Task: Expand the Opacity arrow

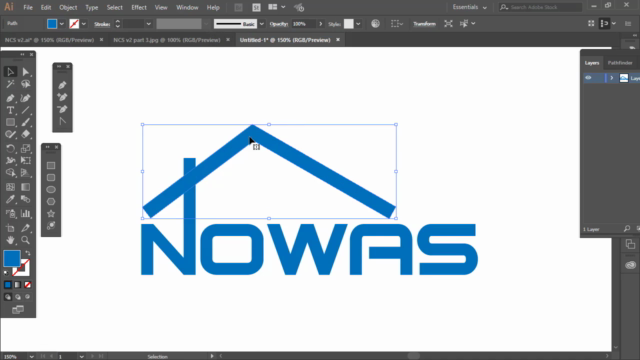Action: pos(320,24)
